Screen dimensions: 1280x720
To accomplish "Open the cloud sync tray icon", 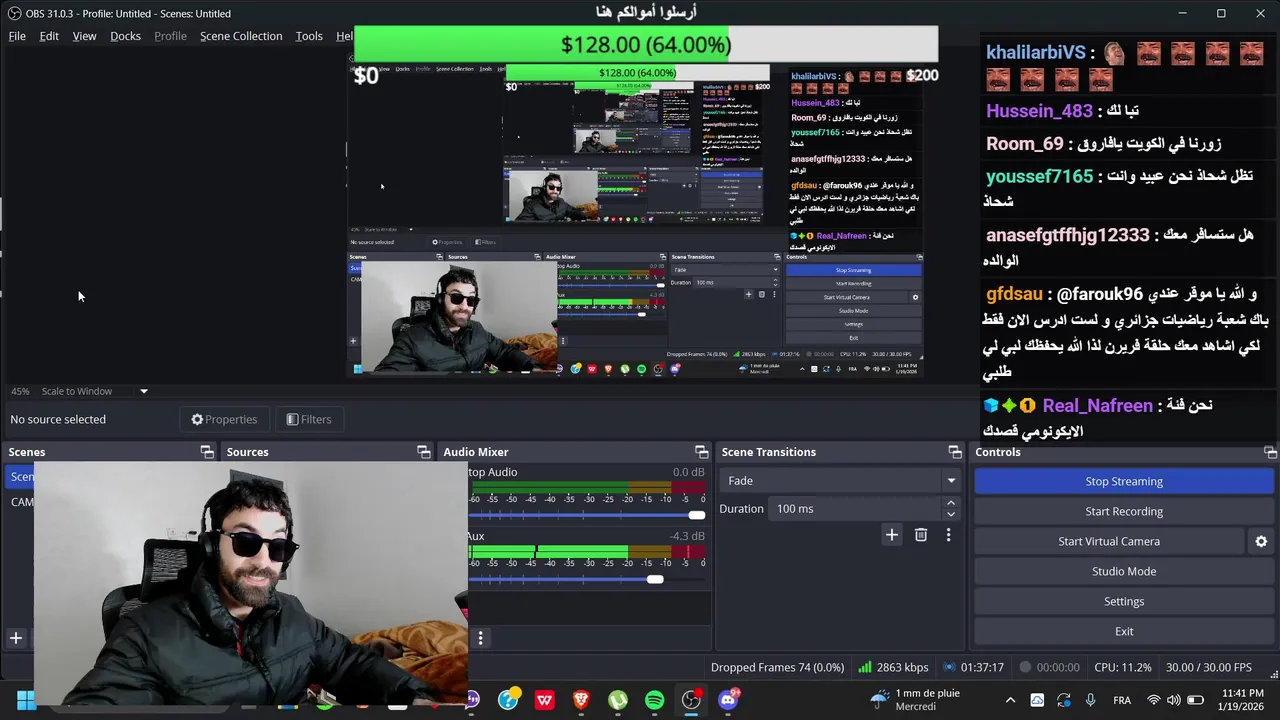I will [x=1037, y=700].
